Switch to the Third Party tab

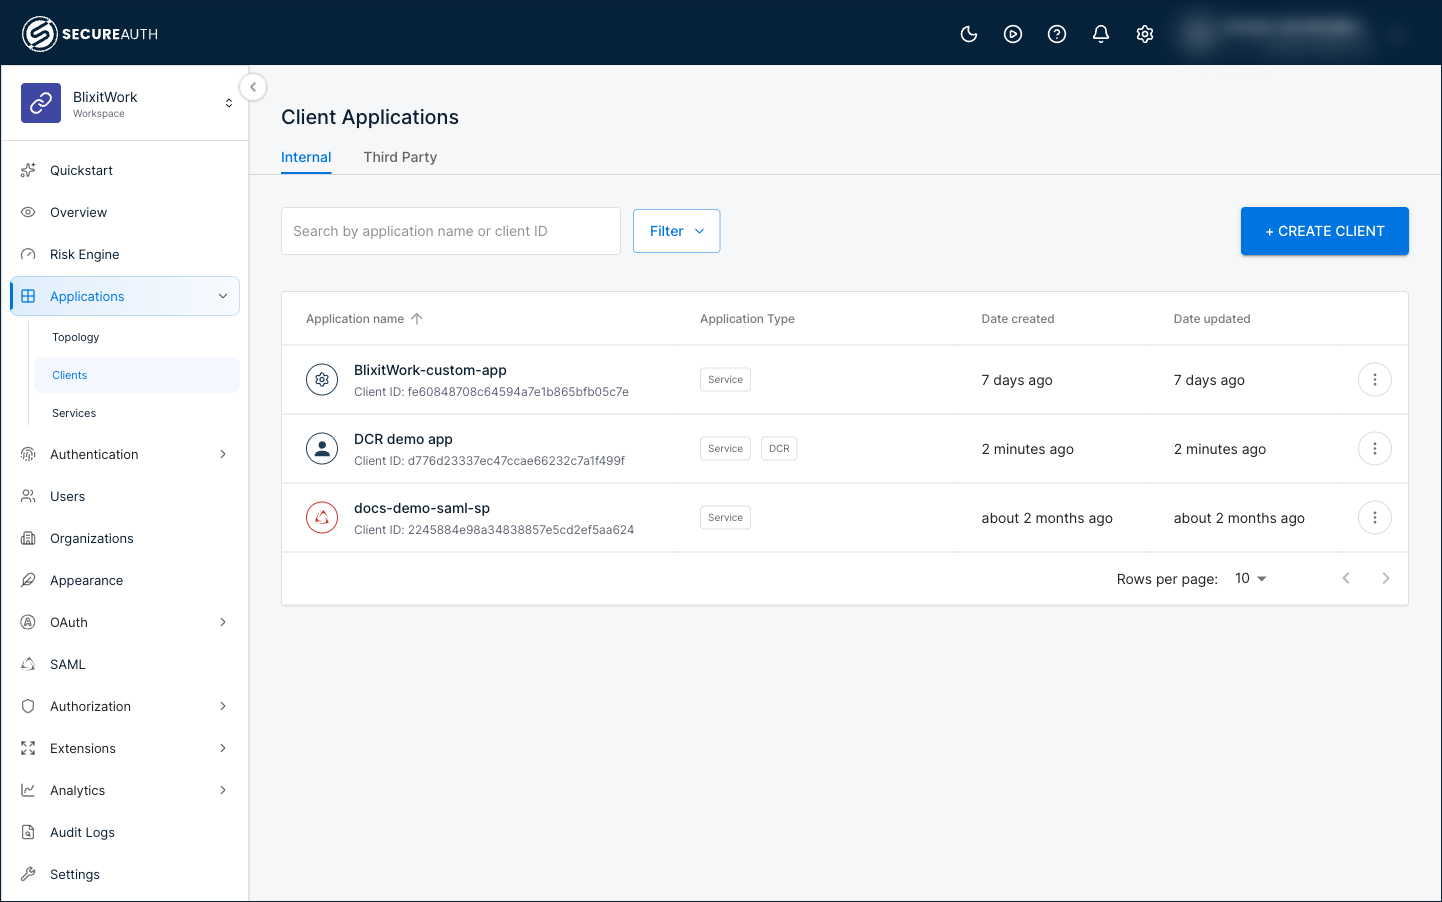(400, 157)
